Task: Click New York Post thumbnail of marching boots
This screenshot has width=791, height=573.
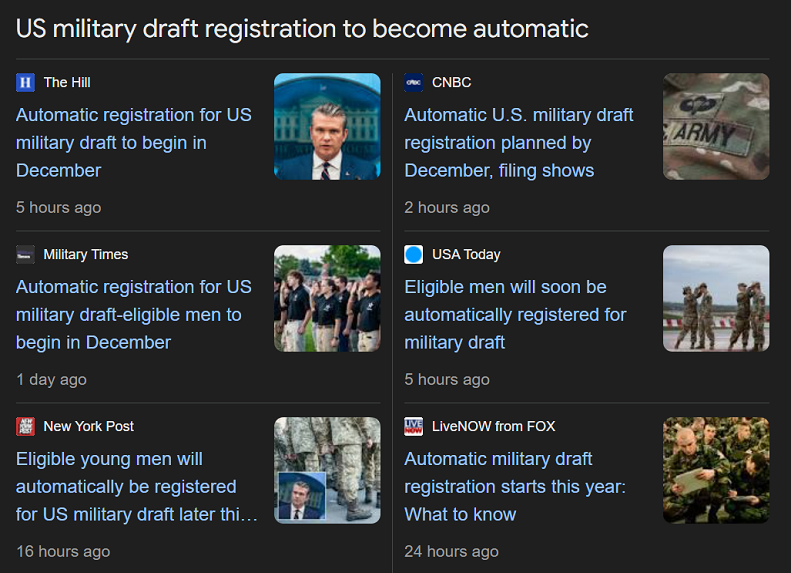Action: (x=327, y=470)
